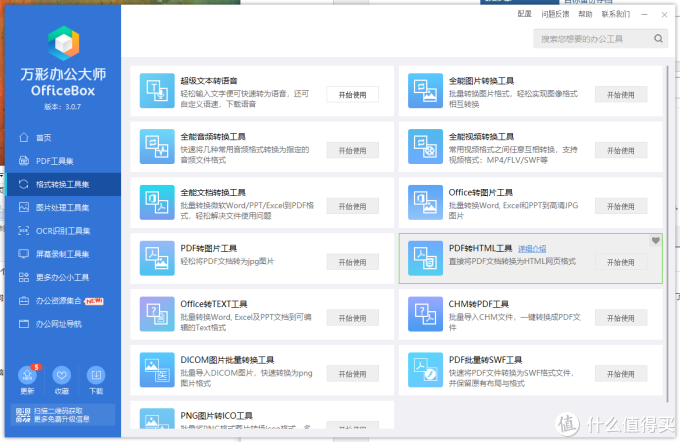
Task: Click the 版本: 3.0.7 version text
Action: tap(63, 107)
